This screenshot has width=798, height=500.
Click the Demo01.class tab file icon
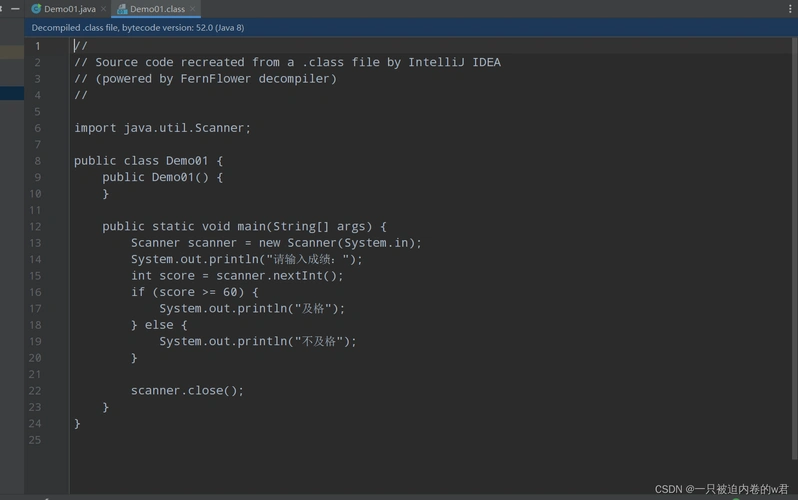[x=122, y=9]
